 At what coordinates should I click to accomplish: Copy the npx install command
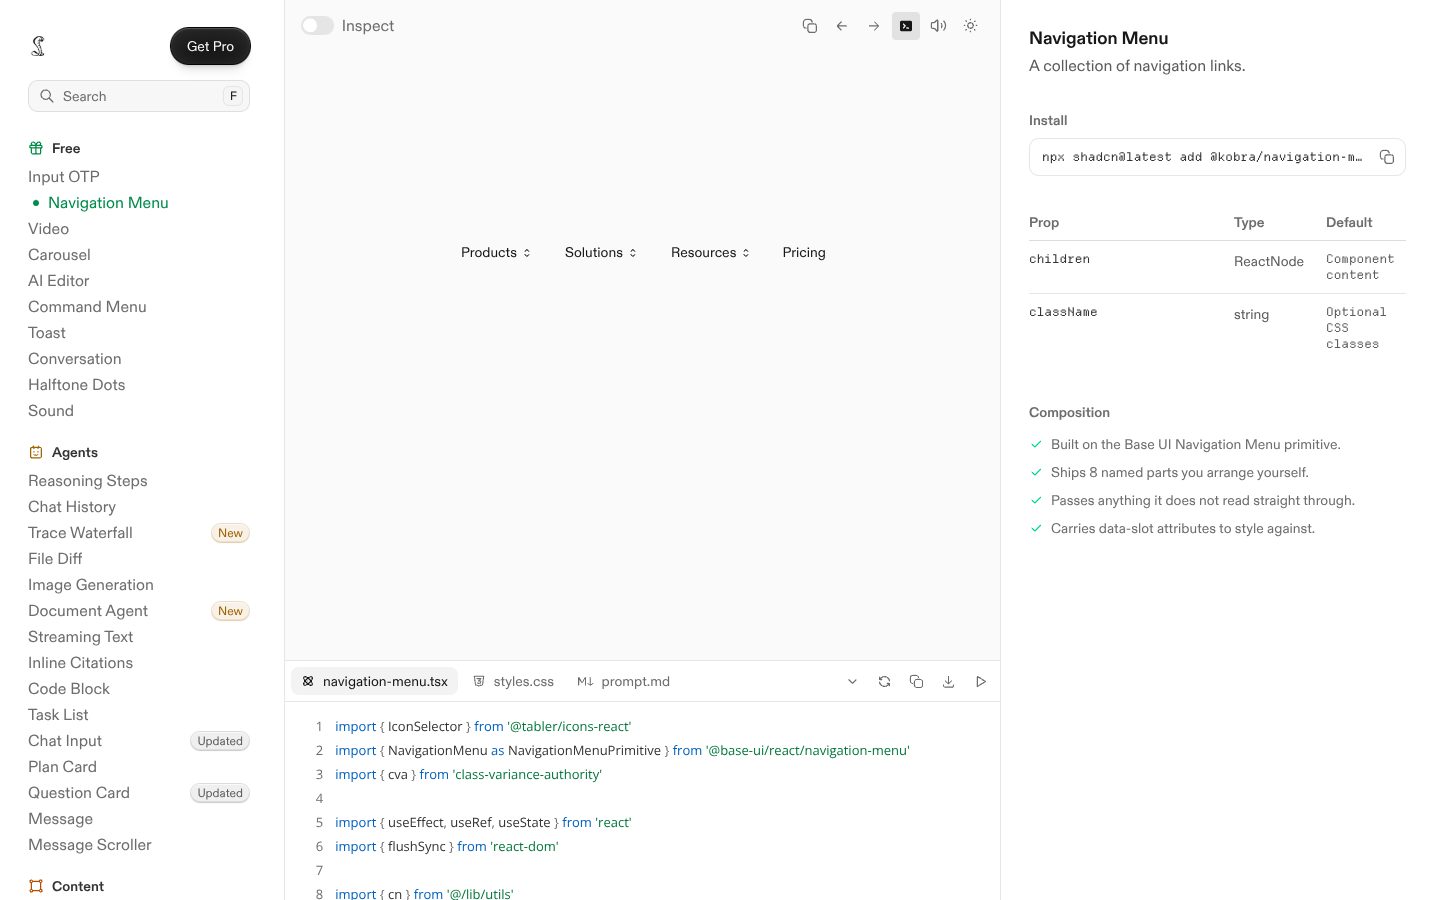(x=1387, y=157)
